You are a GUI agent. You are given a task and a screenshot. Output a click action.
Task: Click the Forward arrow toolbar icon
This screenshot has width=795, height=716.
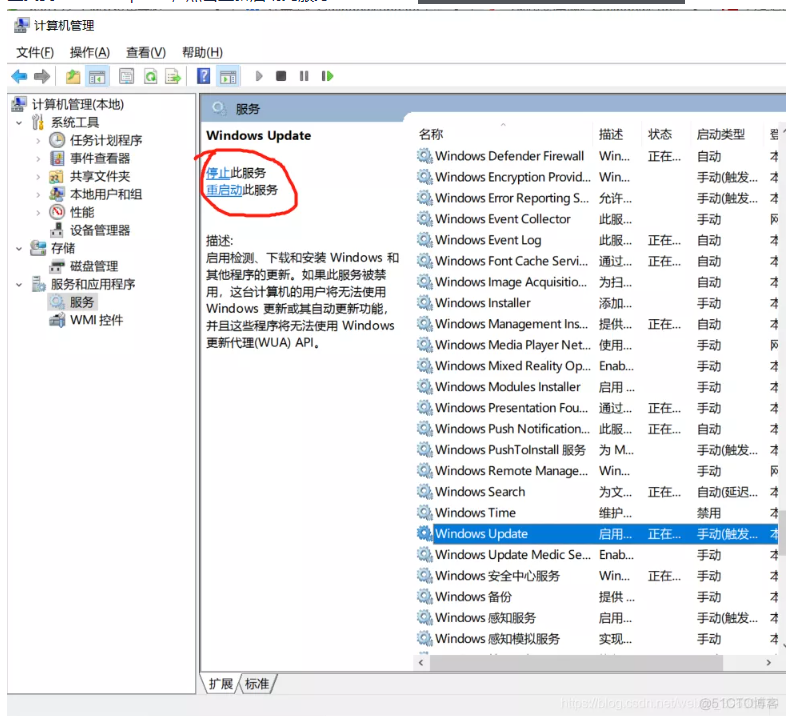pos(42,77)
